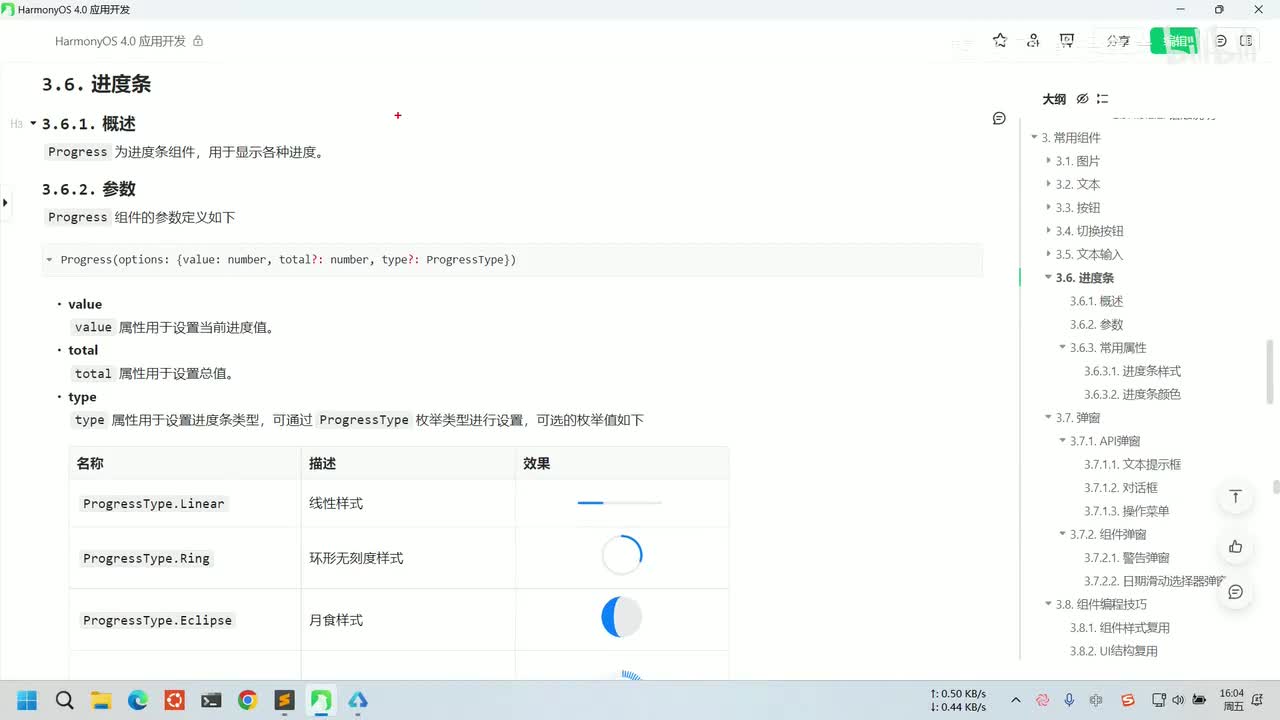
Task: Open the Sogou input method tray icon
Action: coord(1128,700)
